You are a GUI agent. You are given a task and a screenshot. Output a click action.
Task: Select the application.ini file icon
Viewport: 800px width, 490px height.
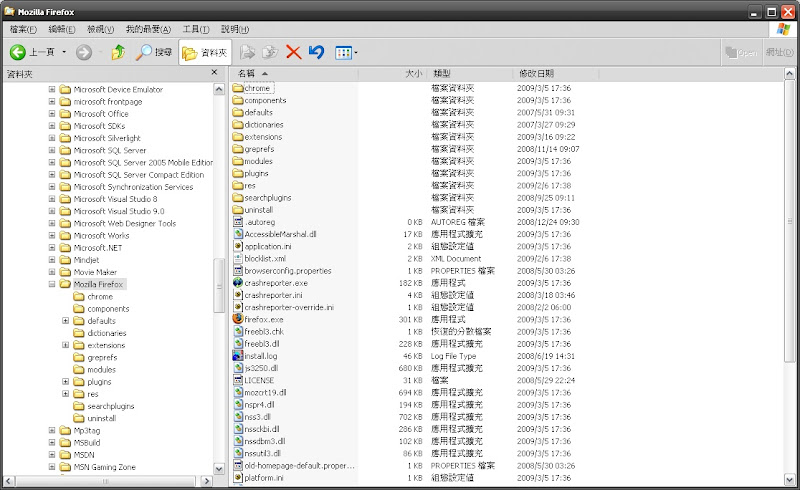[238, 246]
